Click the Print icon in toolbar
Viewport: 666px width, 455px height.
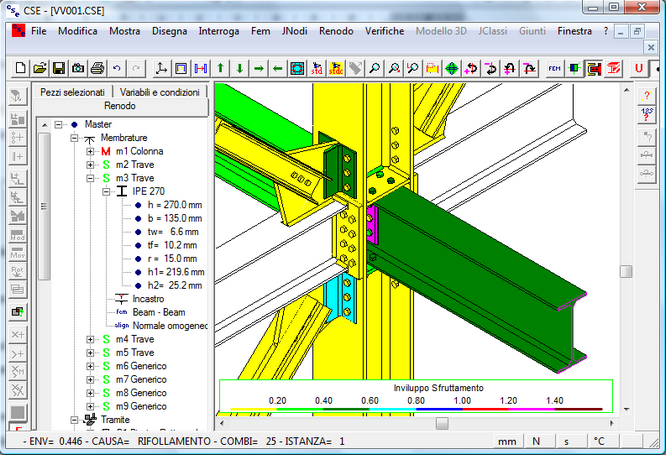[x=97, y=68]
